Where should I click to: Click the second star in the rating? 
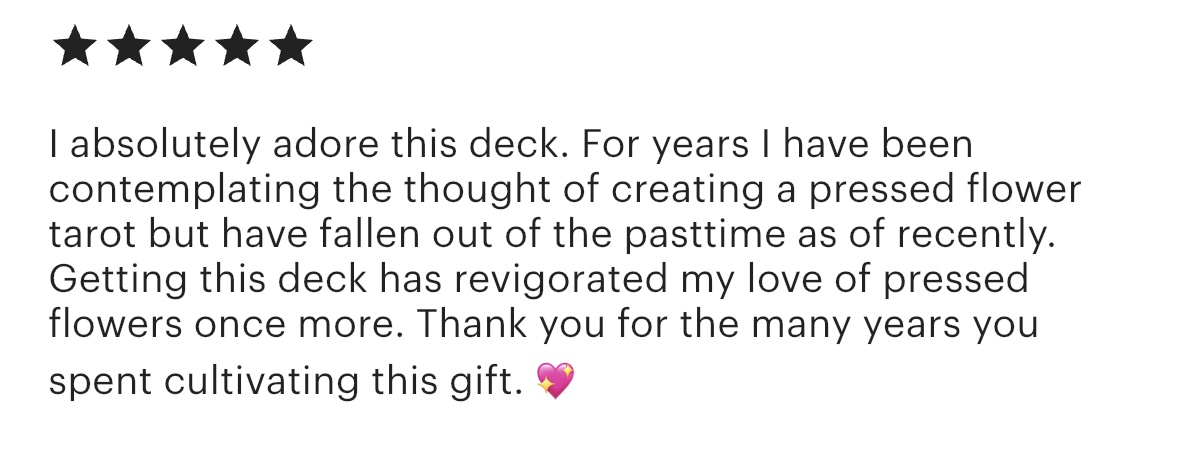click(x=127, y=47)
